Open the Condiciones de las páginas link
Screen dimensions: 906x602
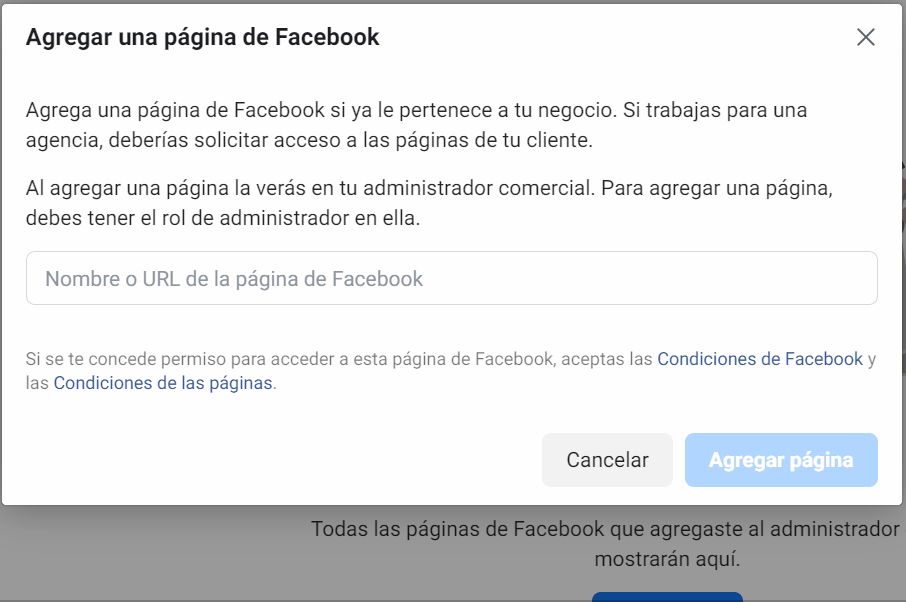pyautogui.click(x=163, y=382)
